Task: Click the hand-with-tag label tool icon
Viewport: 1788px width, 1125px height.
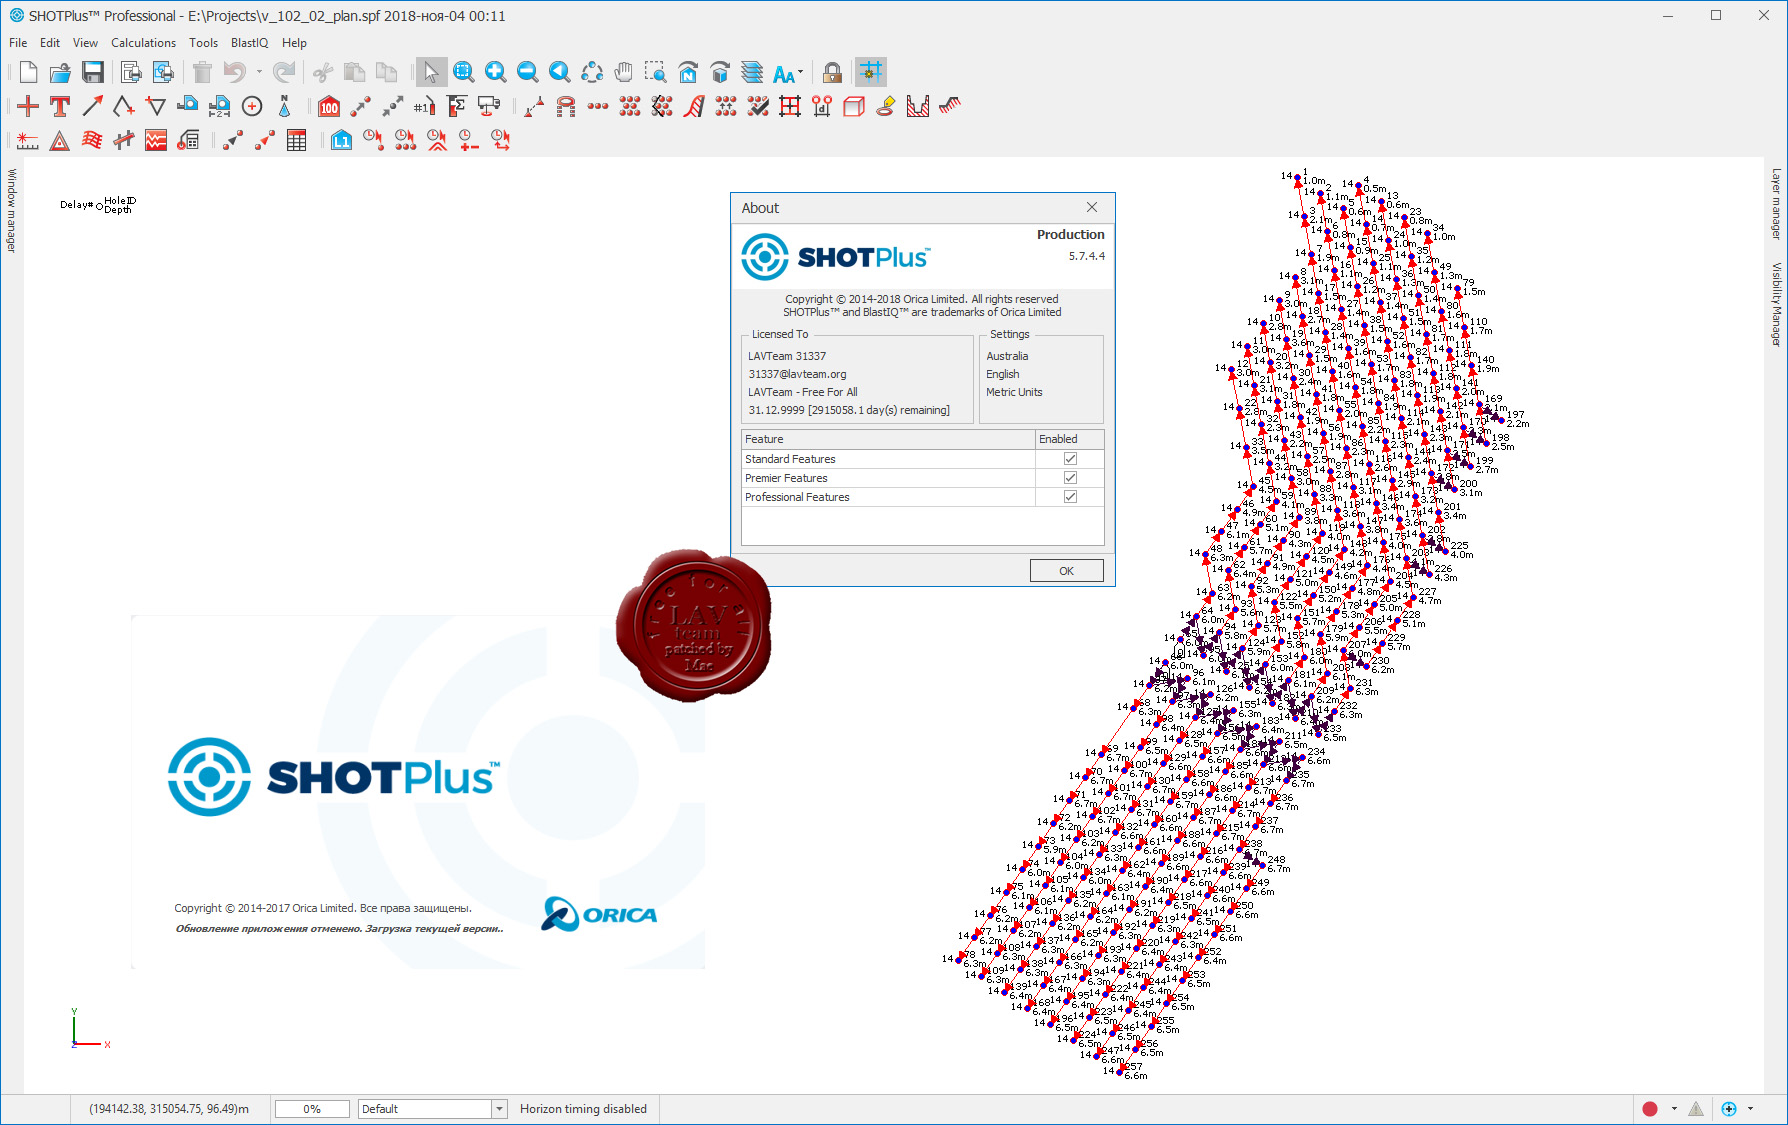Action: (x=886, y=106)
